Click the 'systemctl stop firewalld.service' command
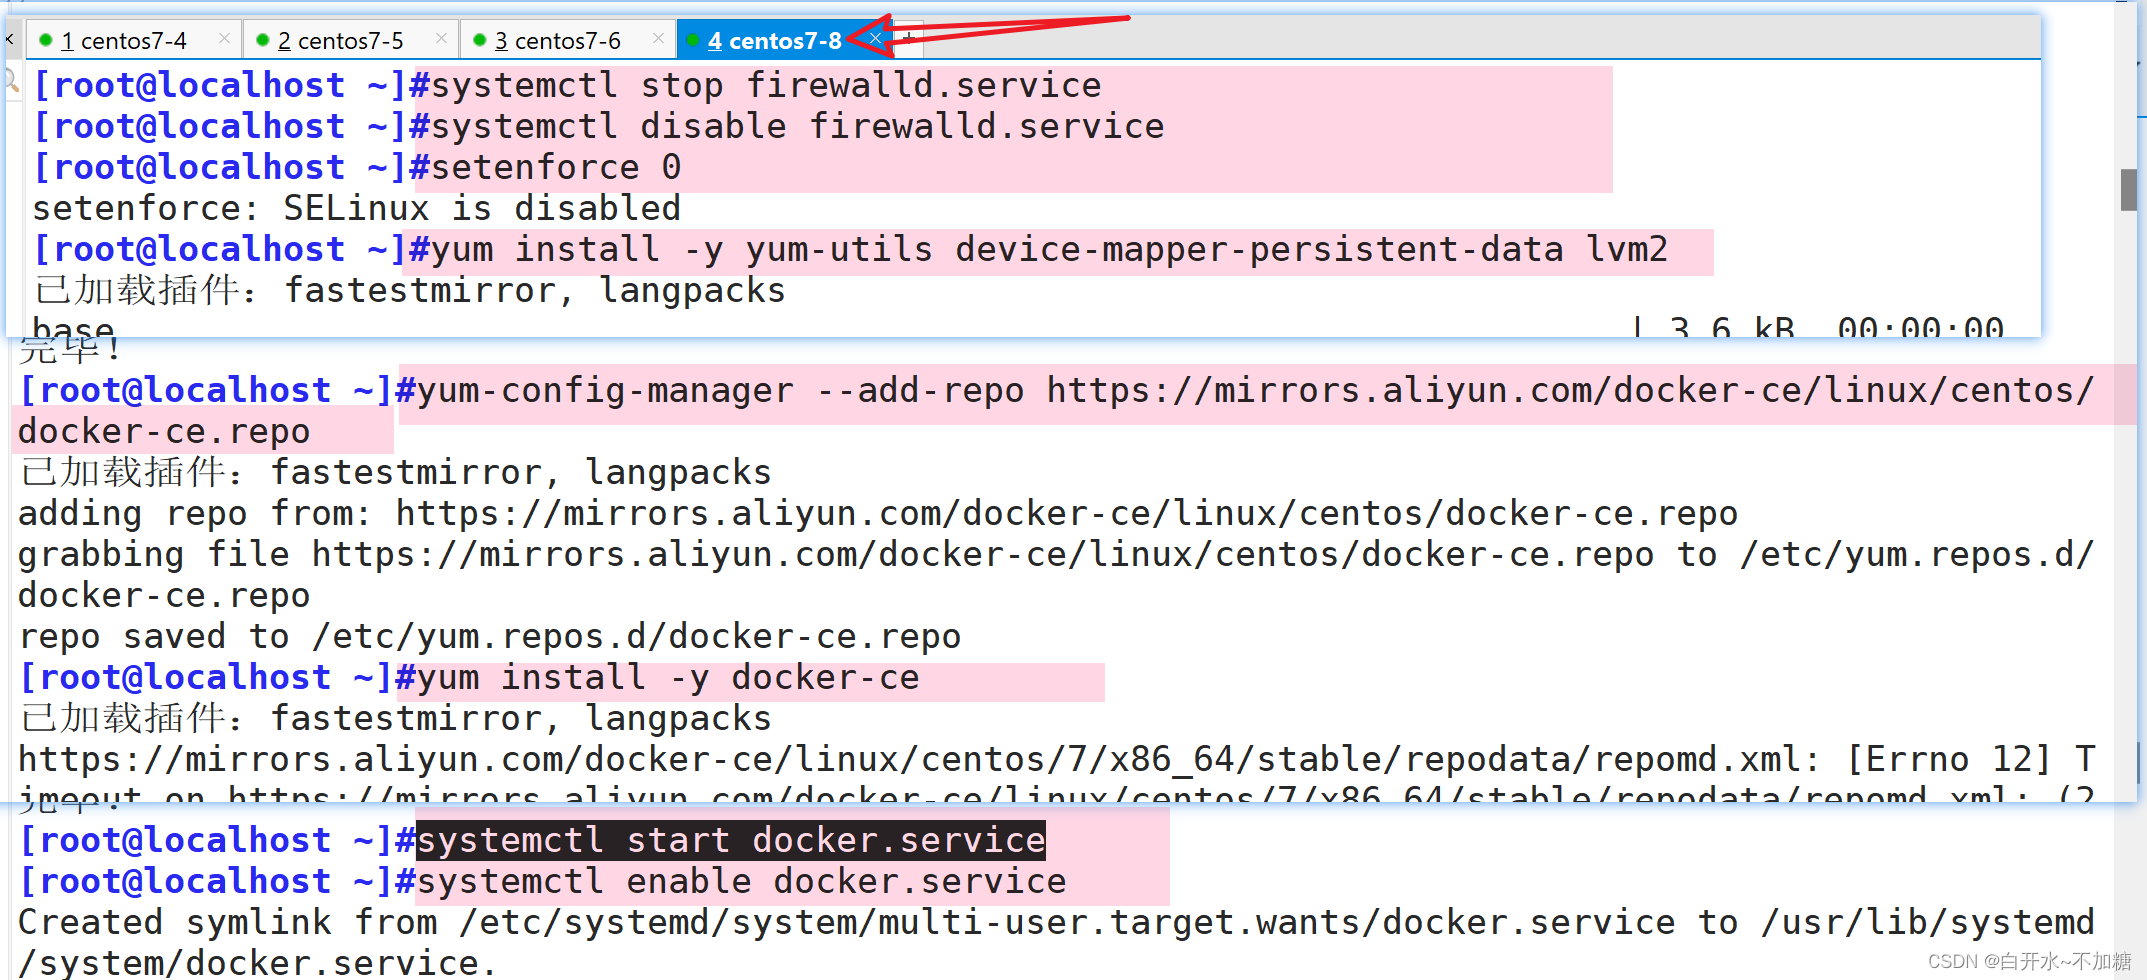The image size is (2147, 980). [766, 85]
